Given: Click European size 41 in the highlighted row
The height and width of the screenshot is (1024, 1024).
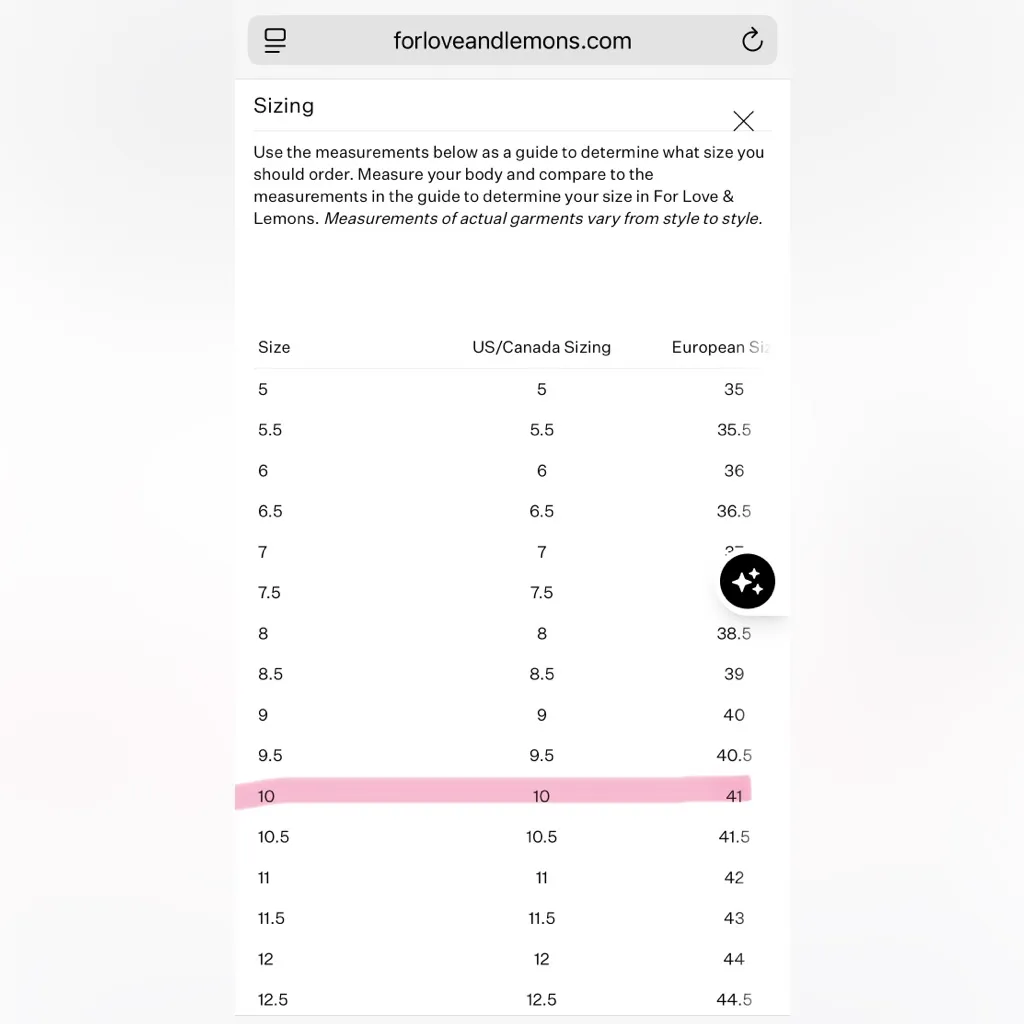Looking at the screenshot, I should point(734,796).
